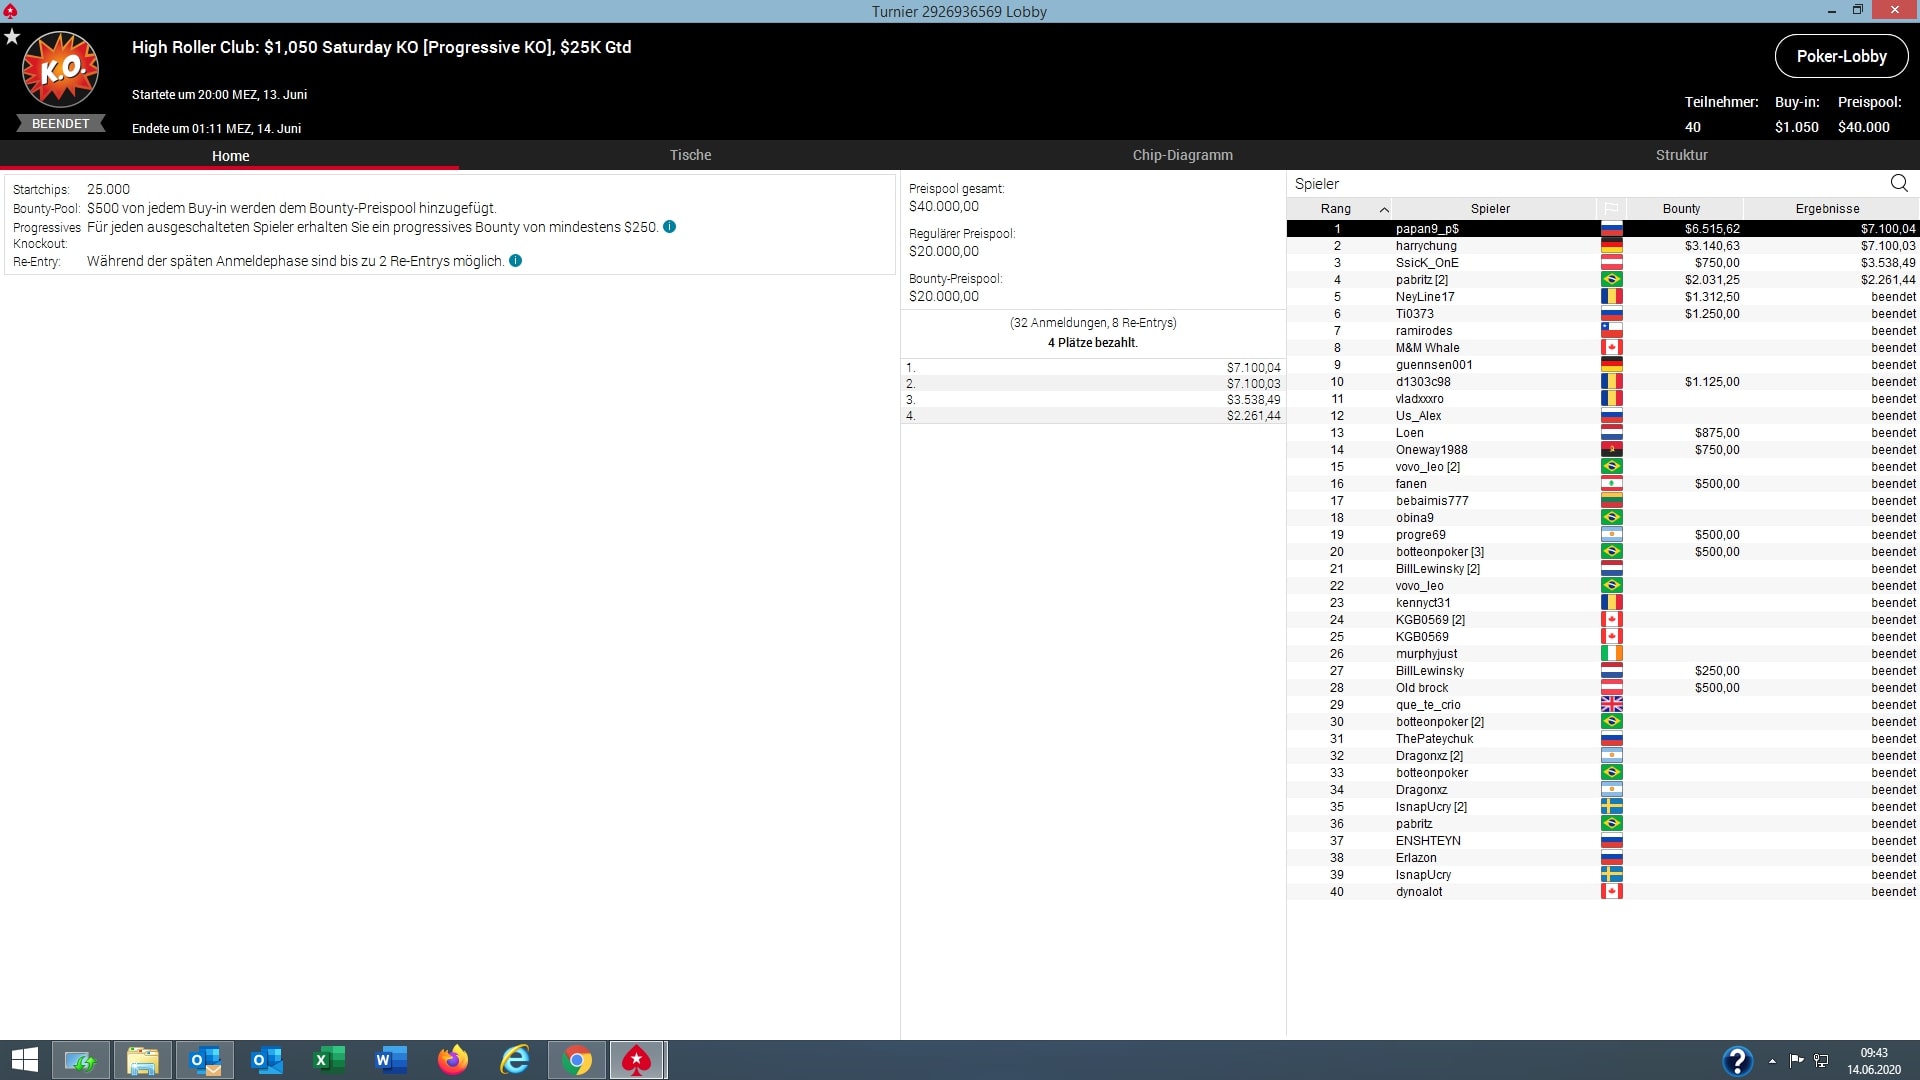Click the K.O. tournament logo

tap(61, 70)
